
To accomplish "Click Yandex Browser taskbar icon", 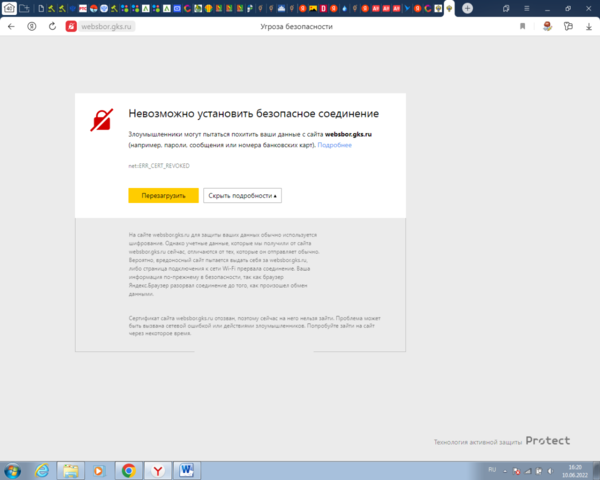I will point(158,470).
